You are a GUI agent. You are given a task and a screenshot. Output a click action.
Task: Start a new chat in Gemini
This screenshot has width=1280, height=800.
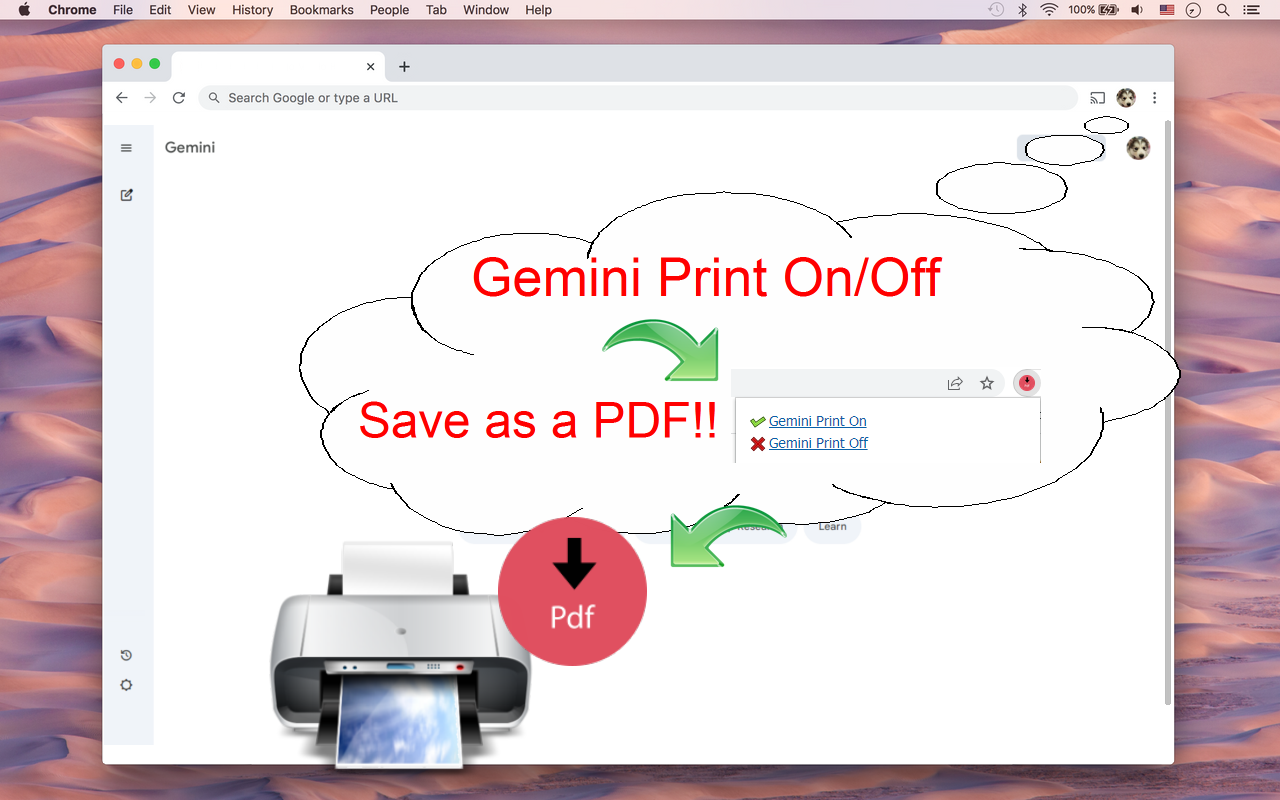[126, 195]
